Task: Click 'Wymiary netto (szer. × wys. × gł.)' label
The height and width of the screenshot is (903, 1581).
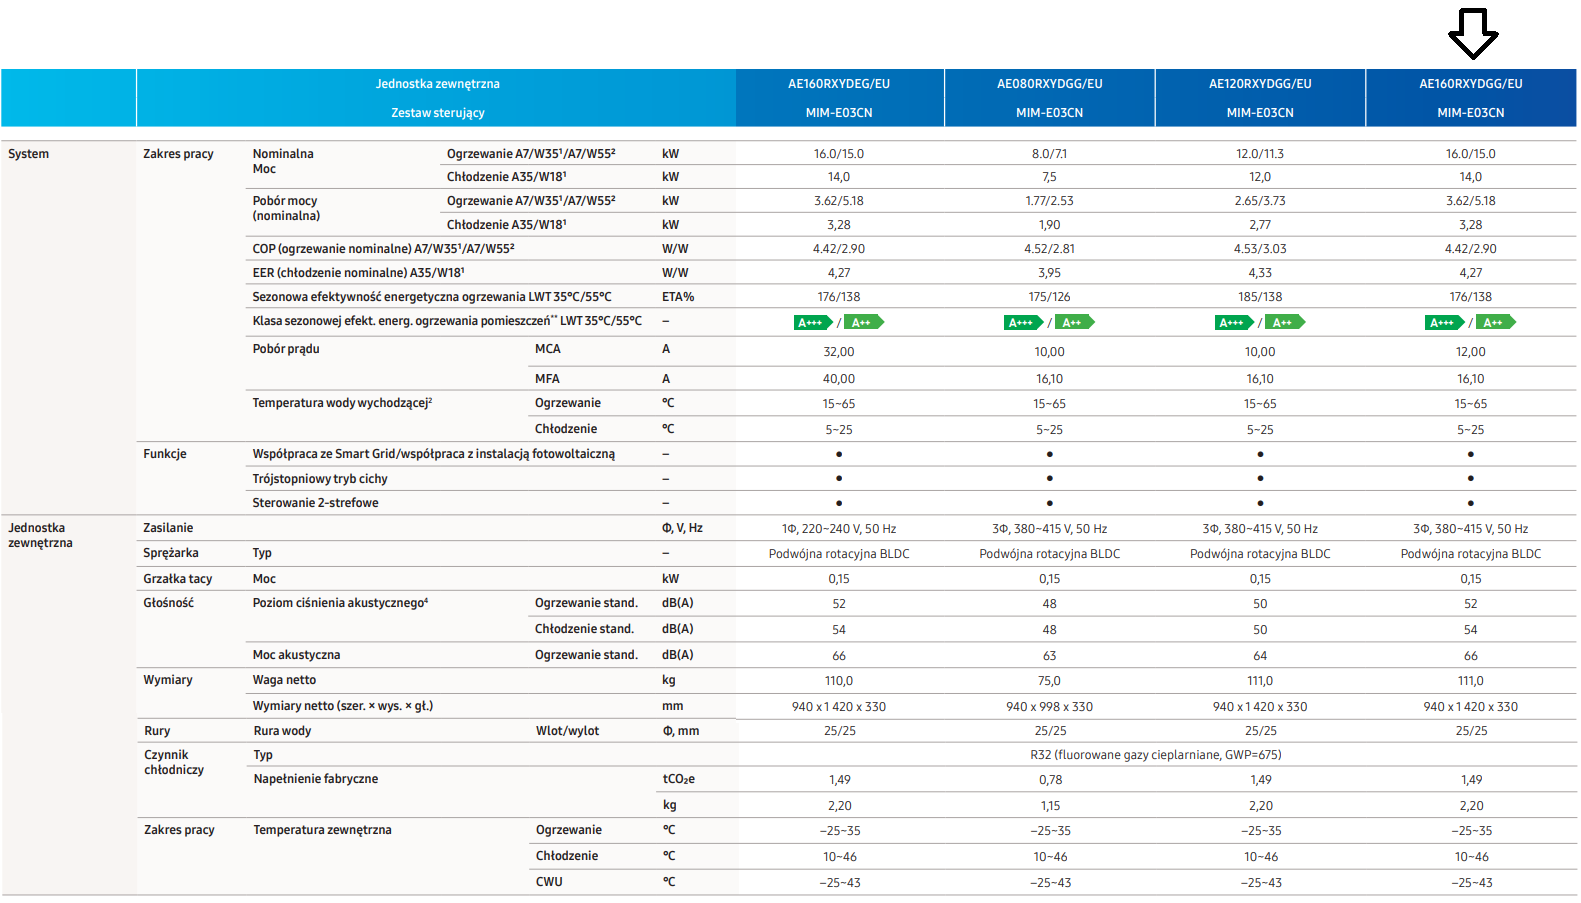Action: 343,706
